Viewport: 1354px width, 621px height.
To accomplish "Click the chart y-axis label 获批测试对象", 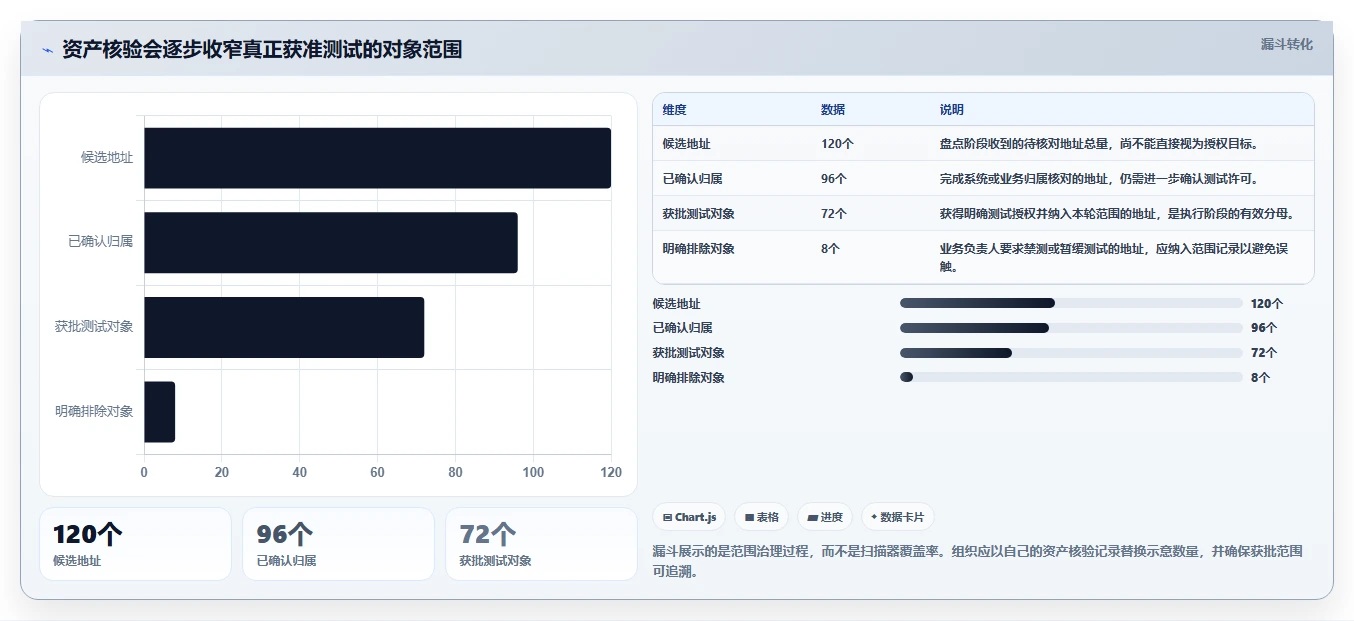I will pos(94,327).
